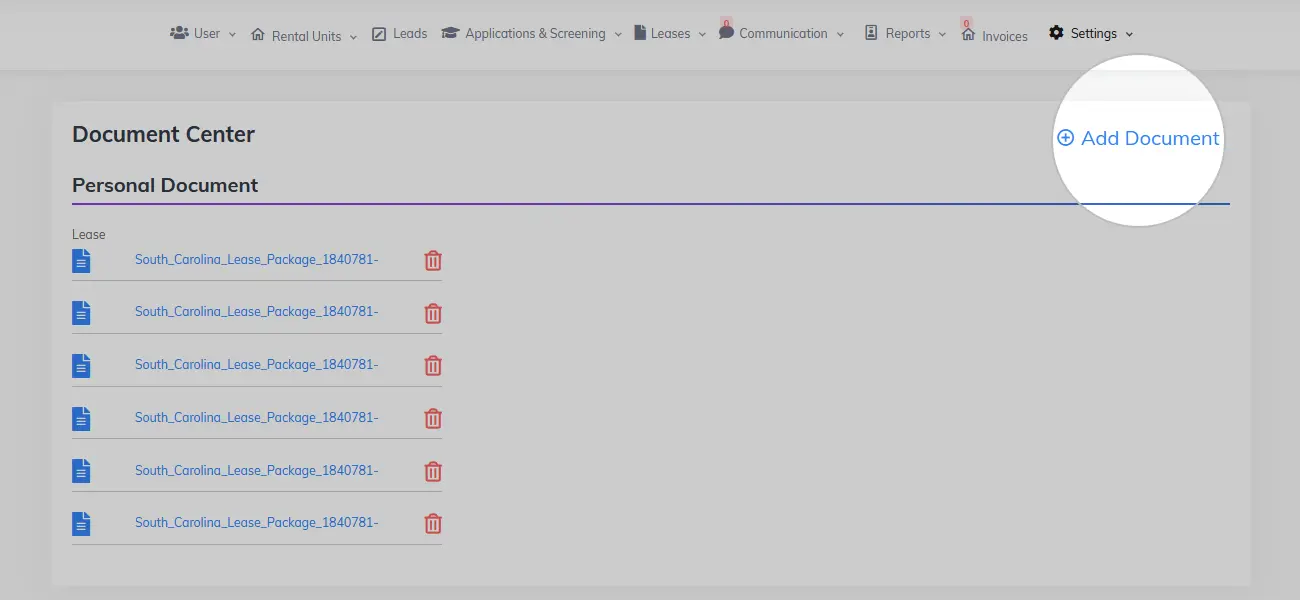The width and height of the screenshot is (1300, 600).
Task: Delete the first lease document via trash icon
Action: 433,260
